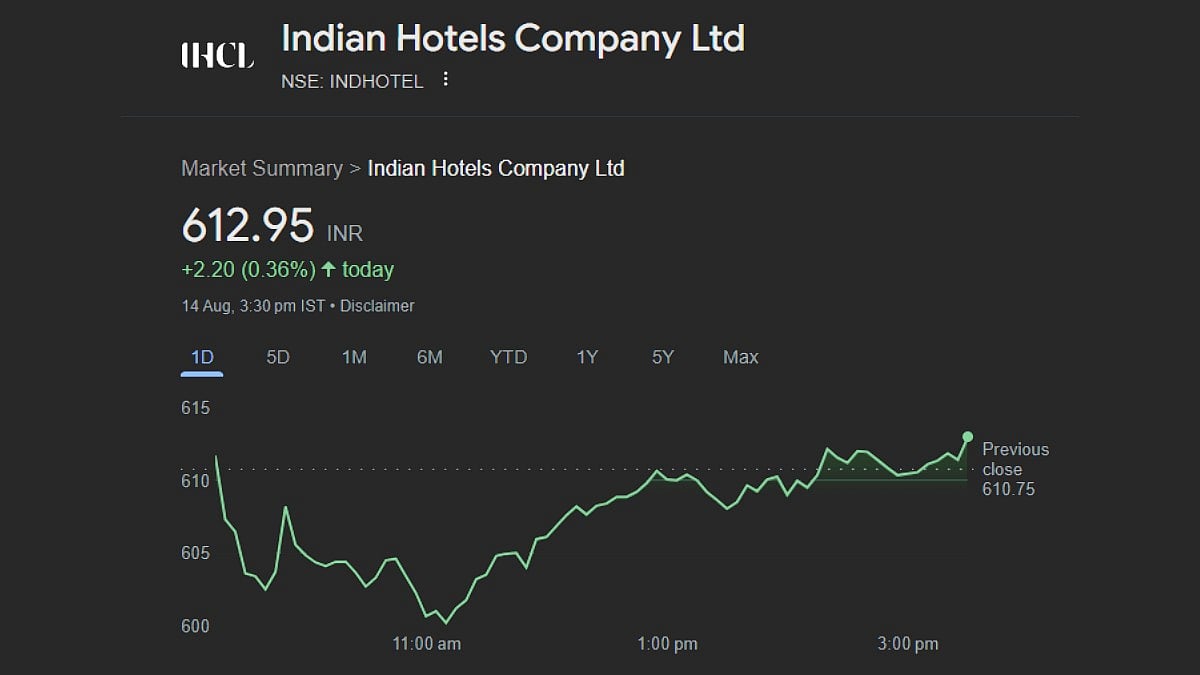This screenshot has height=675, width=1200.
Task: Select the Max range tab
Action: pos(740,357)
